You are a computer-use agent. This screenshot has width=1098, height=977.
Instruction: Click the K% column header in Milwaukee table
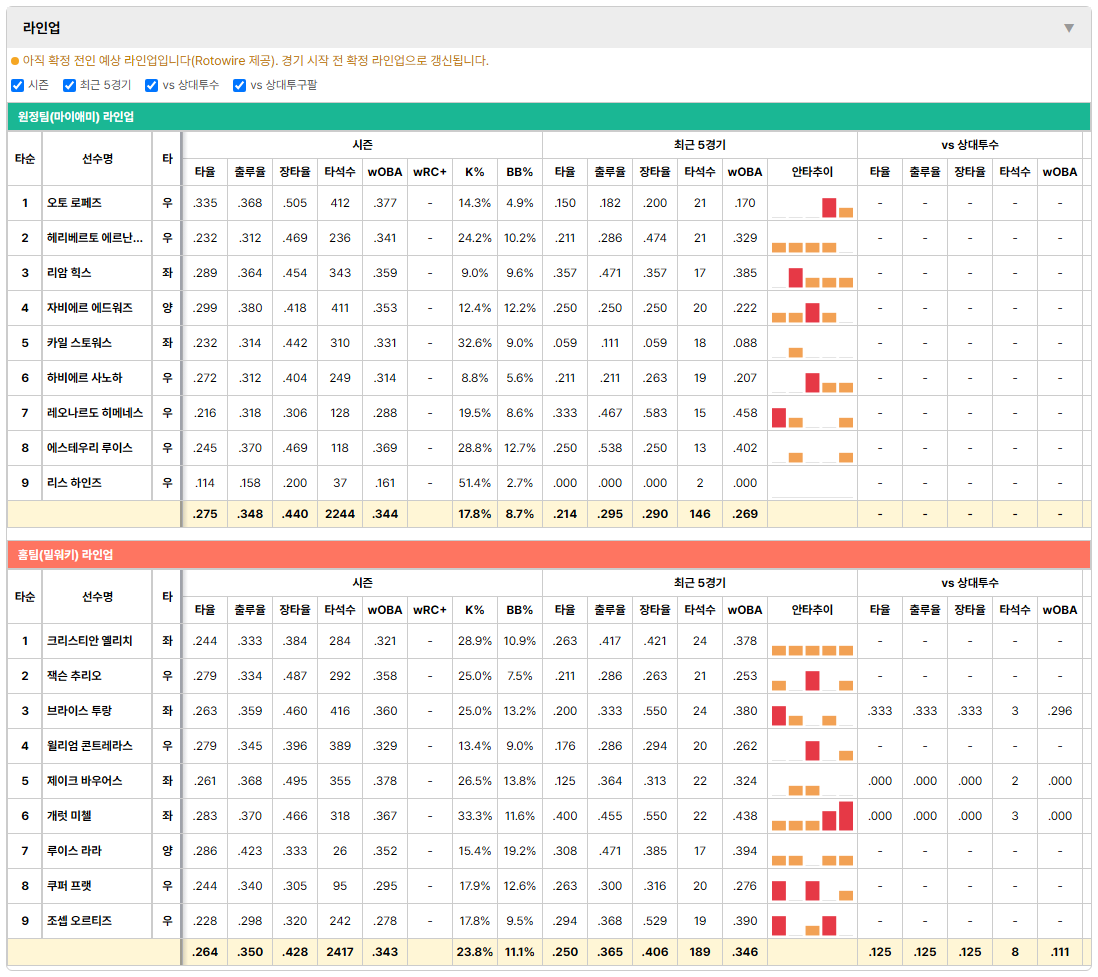(475, 610)
